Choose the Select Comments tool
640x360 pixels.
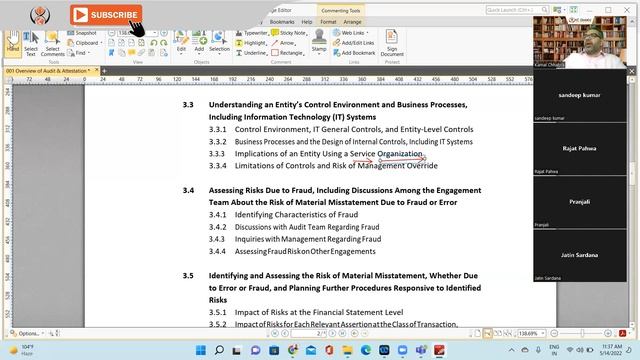52,44
